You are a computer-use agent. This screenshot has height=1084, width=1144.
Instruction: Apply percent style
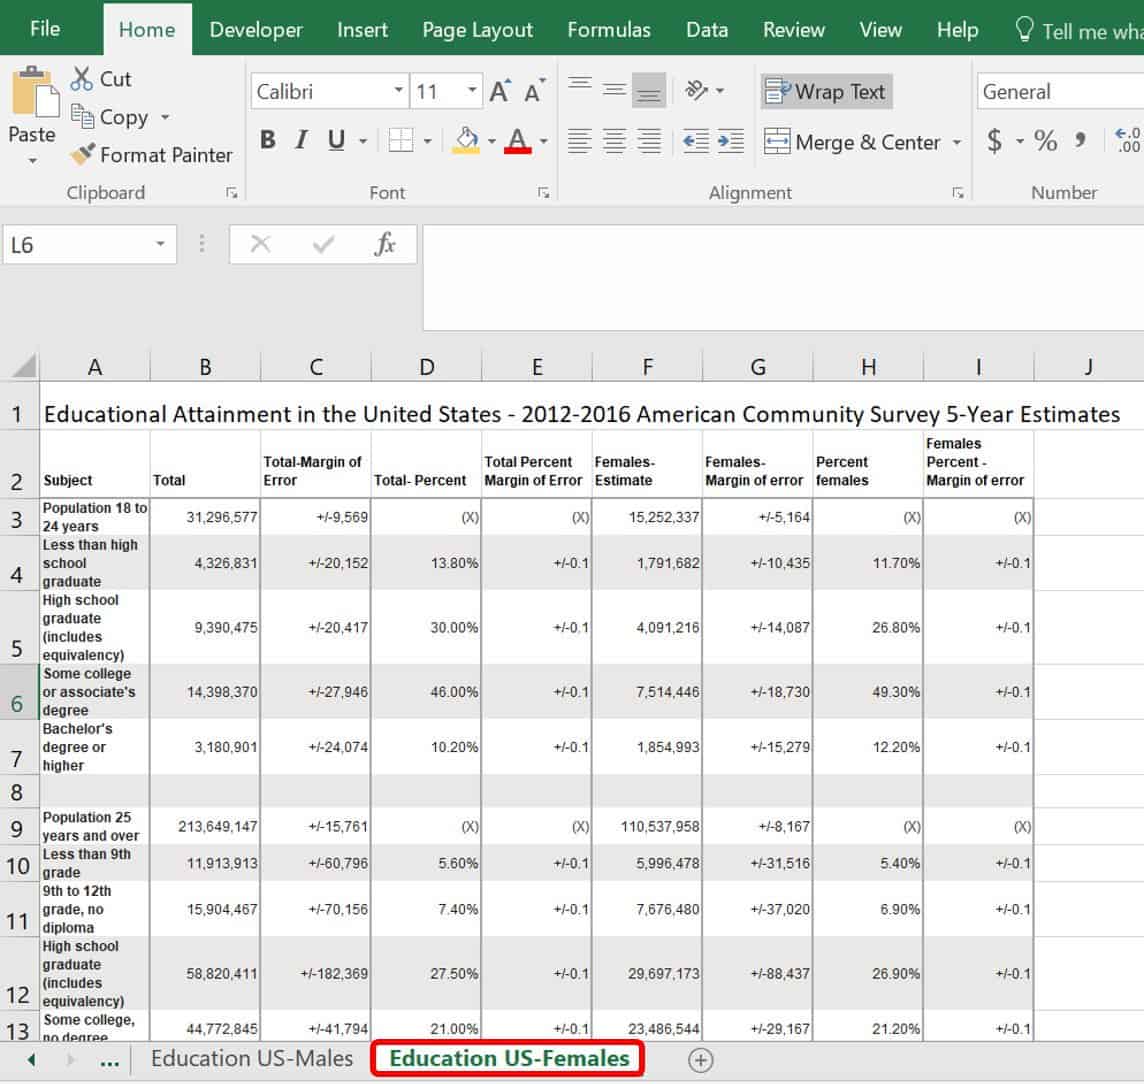(1046, 139)
